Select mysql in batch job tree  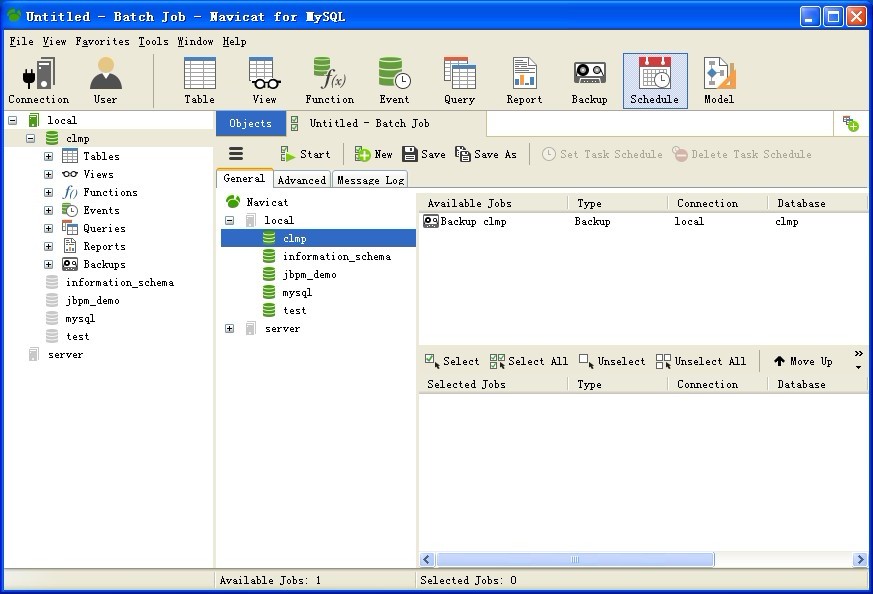click(x=297, y=293)
